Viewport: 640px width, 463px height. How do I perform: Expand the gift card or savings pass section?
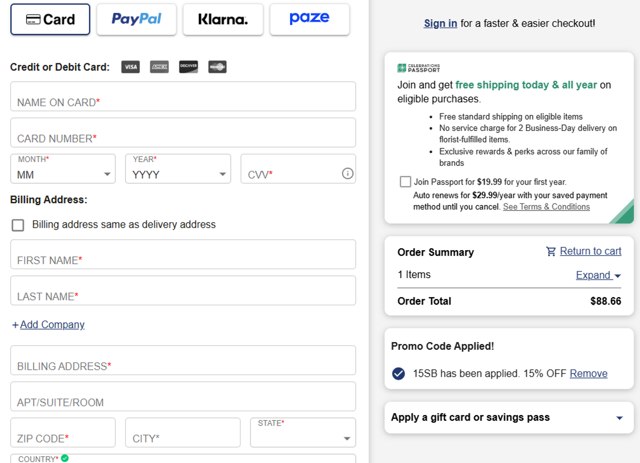[619, 418]
